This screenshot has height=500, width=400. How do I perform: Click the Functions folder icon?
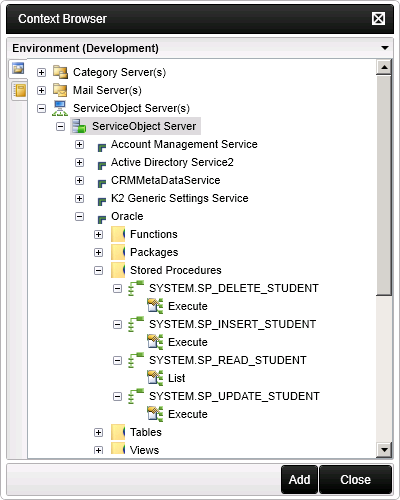[118, 234]
